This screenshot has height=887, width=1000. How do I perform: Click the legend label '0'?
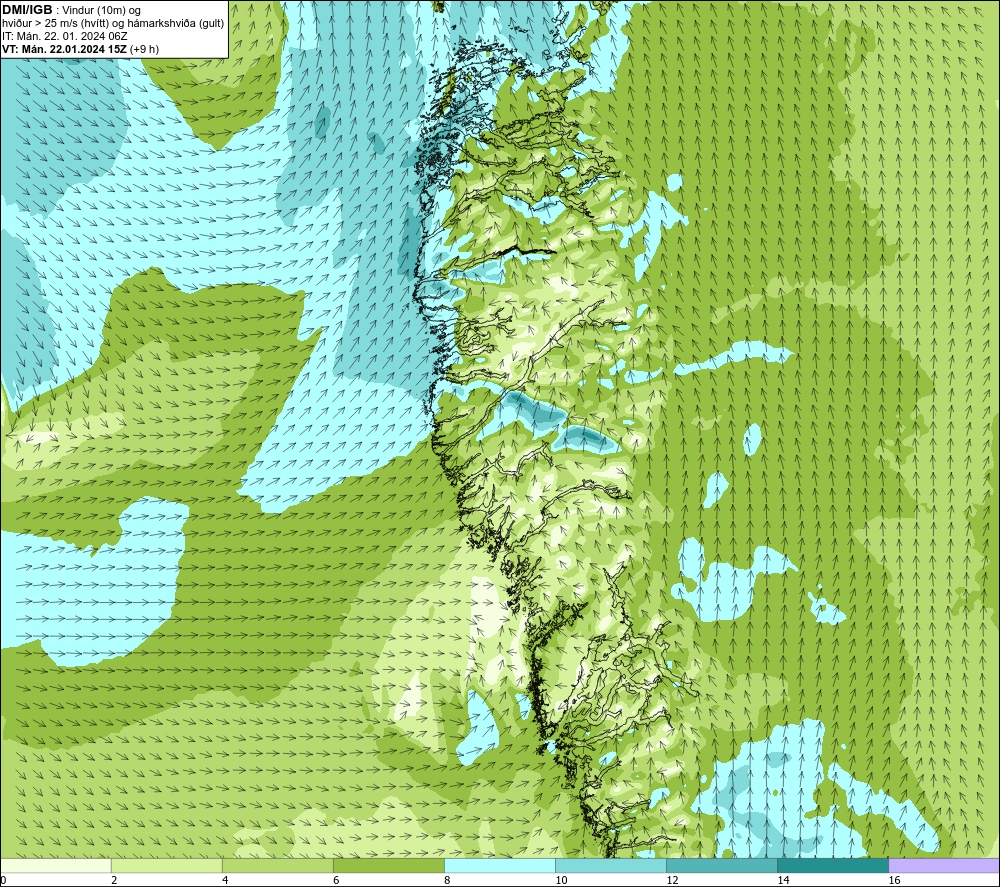click(x=3, y=881)
